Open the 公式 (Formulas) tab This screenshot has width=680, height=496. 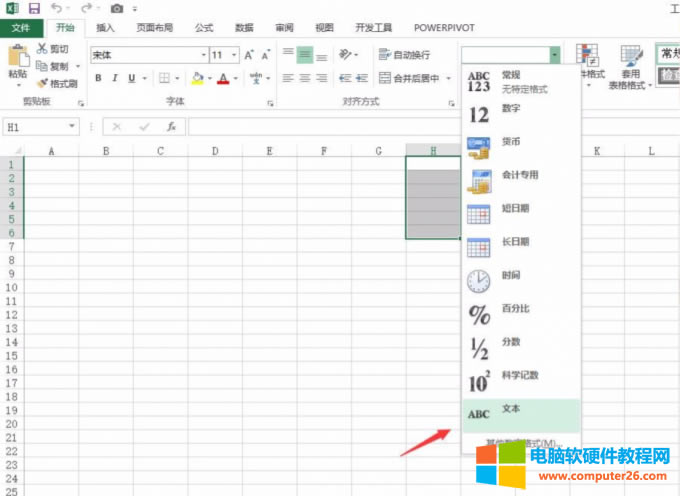(x=204, y=28)
